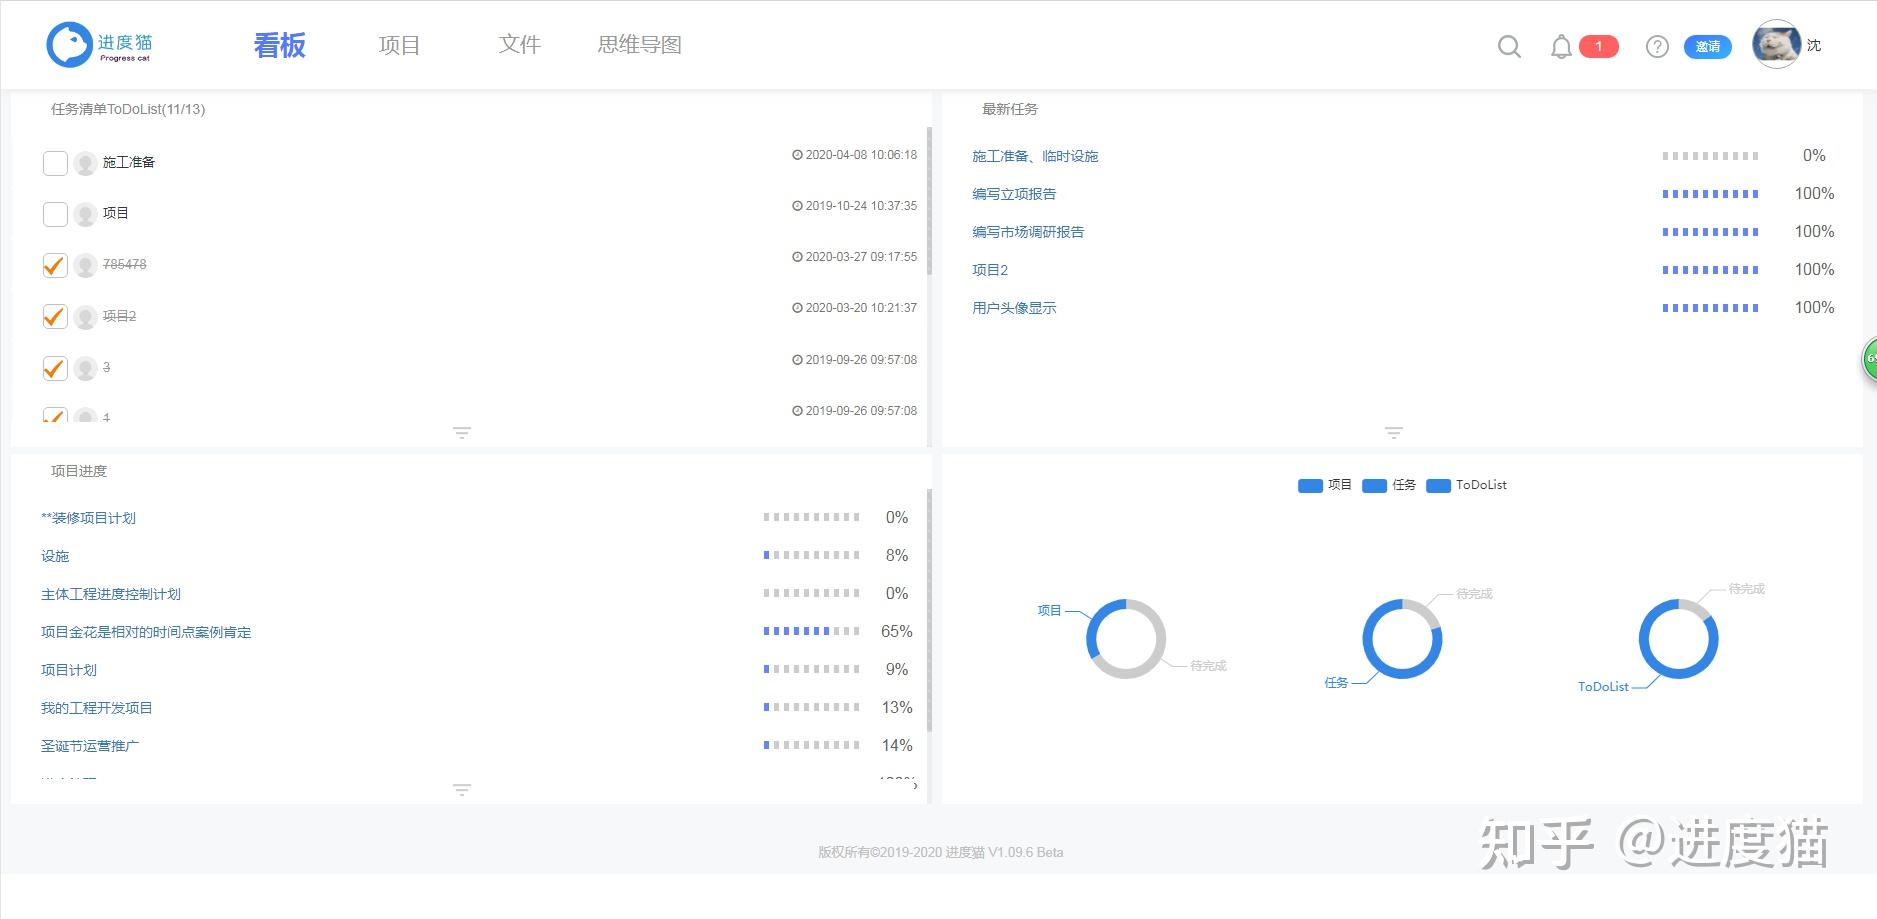This screenshot has height=919, width=1877.
Task: Open the task 编写立项报告
Action: [x=1014, y=194]
